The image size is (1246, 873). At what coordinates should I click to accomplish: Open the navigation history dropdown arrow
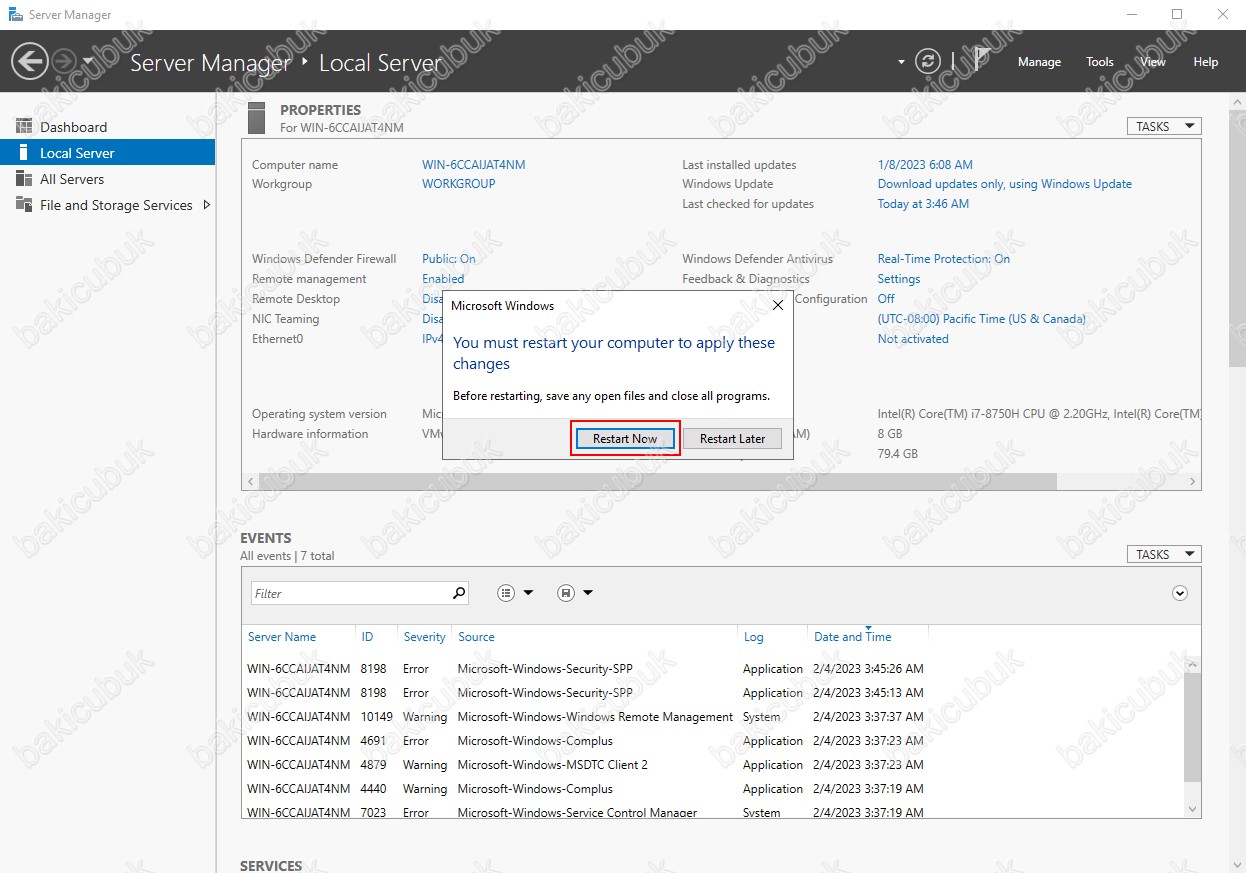click(x=88, y=62)
